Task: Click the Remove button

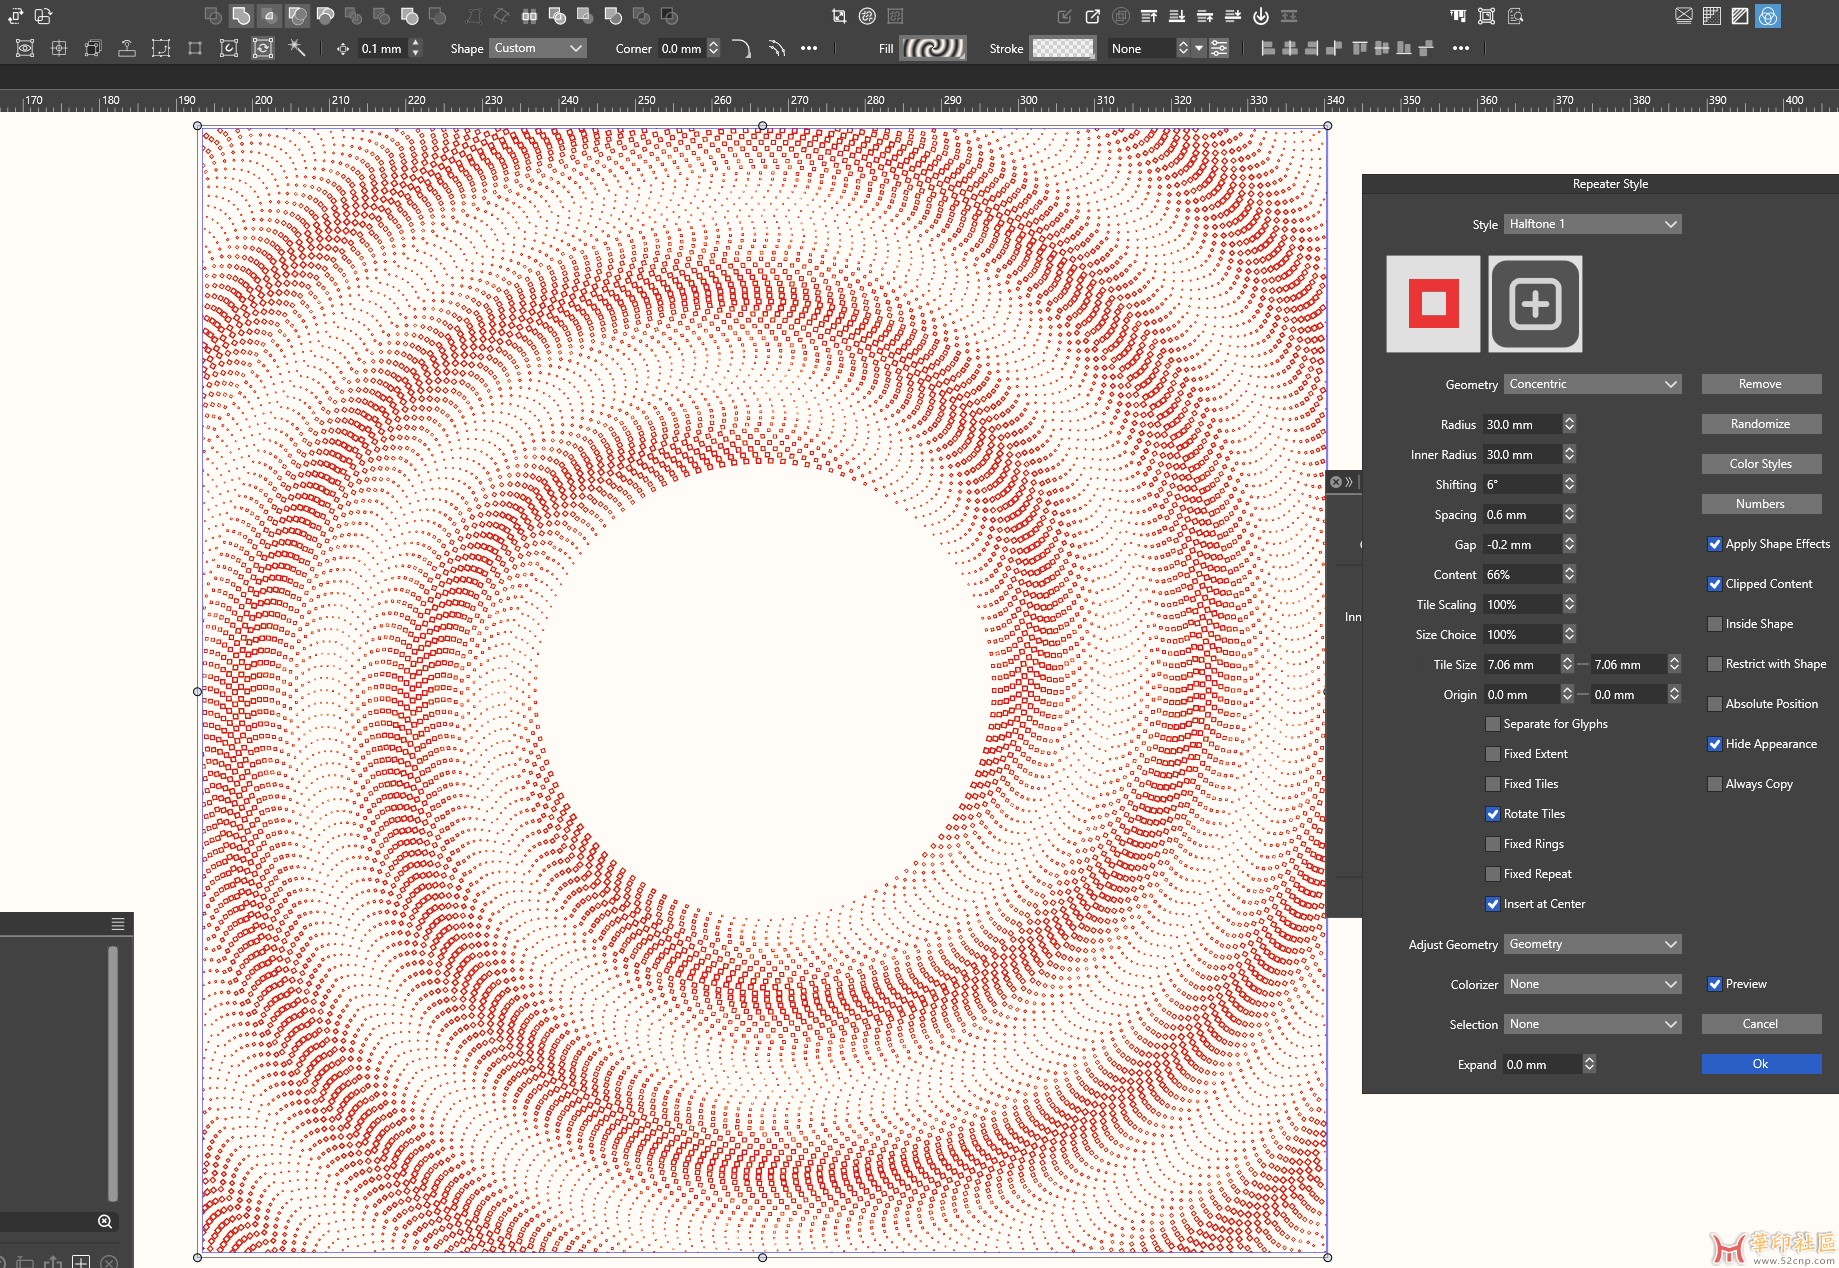Action: click(x=1761, y=384)
